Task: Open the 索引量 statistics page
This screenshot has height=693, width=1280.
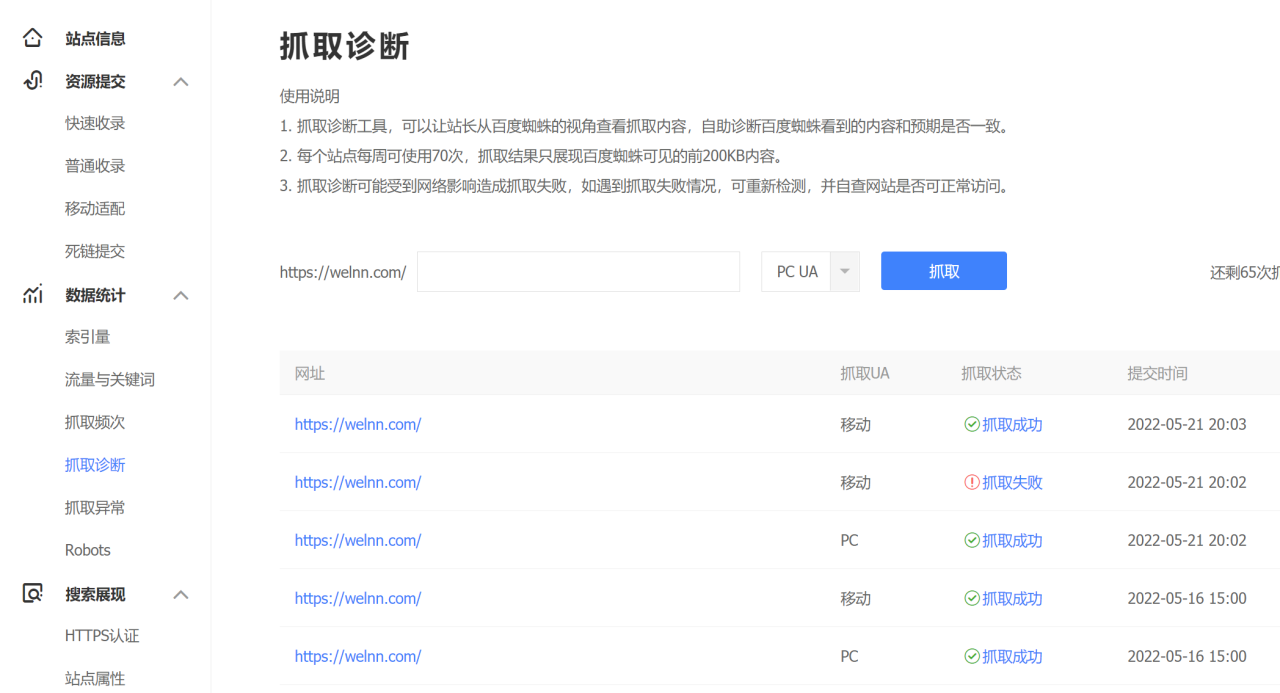Action: [87, 336]
